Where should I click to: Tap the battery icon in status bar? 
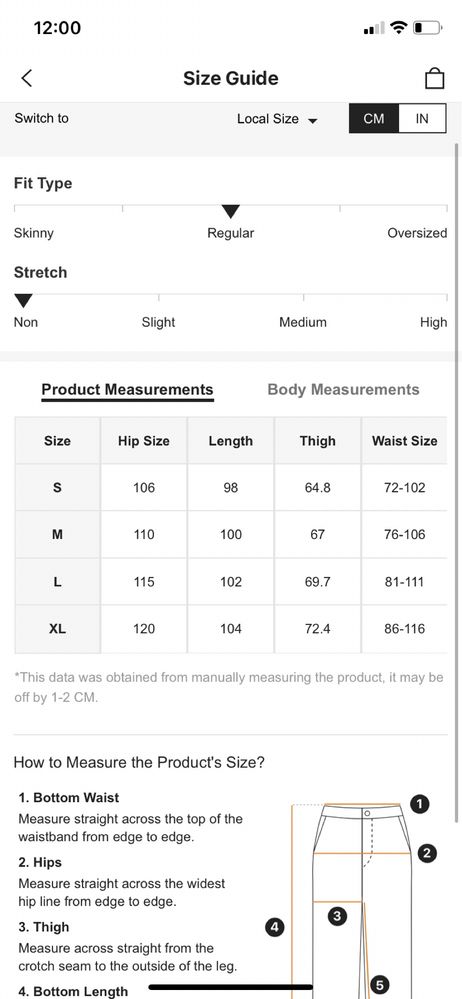[428, 28]
